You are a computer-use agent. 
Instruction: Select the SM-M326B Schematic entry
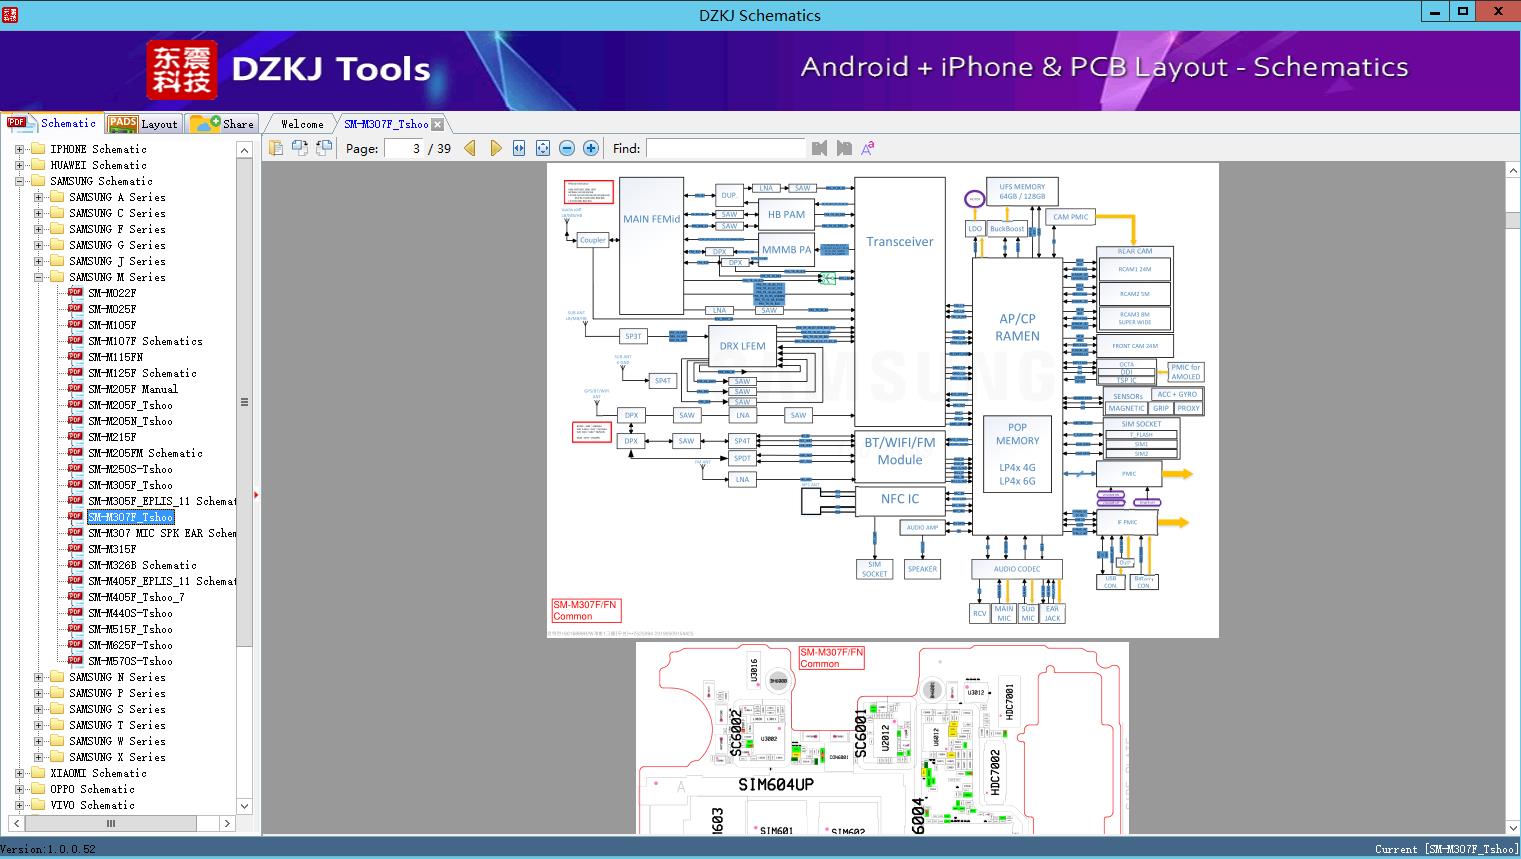click(x=142, y=565)
